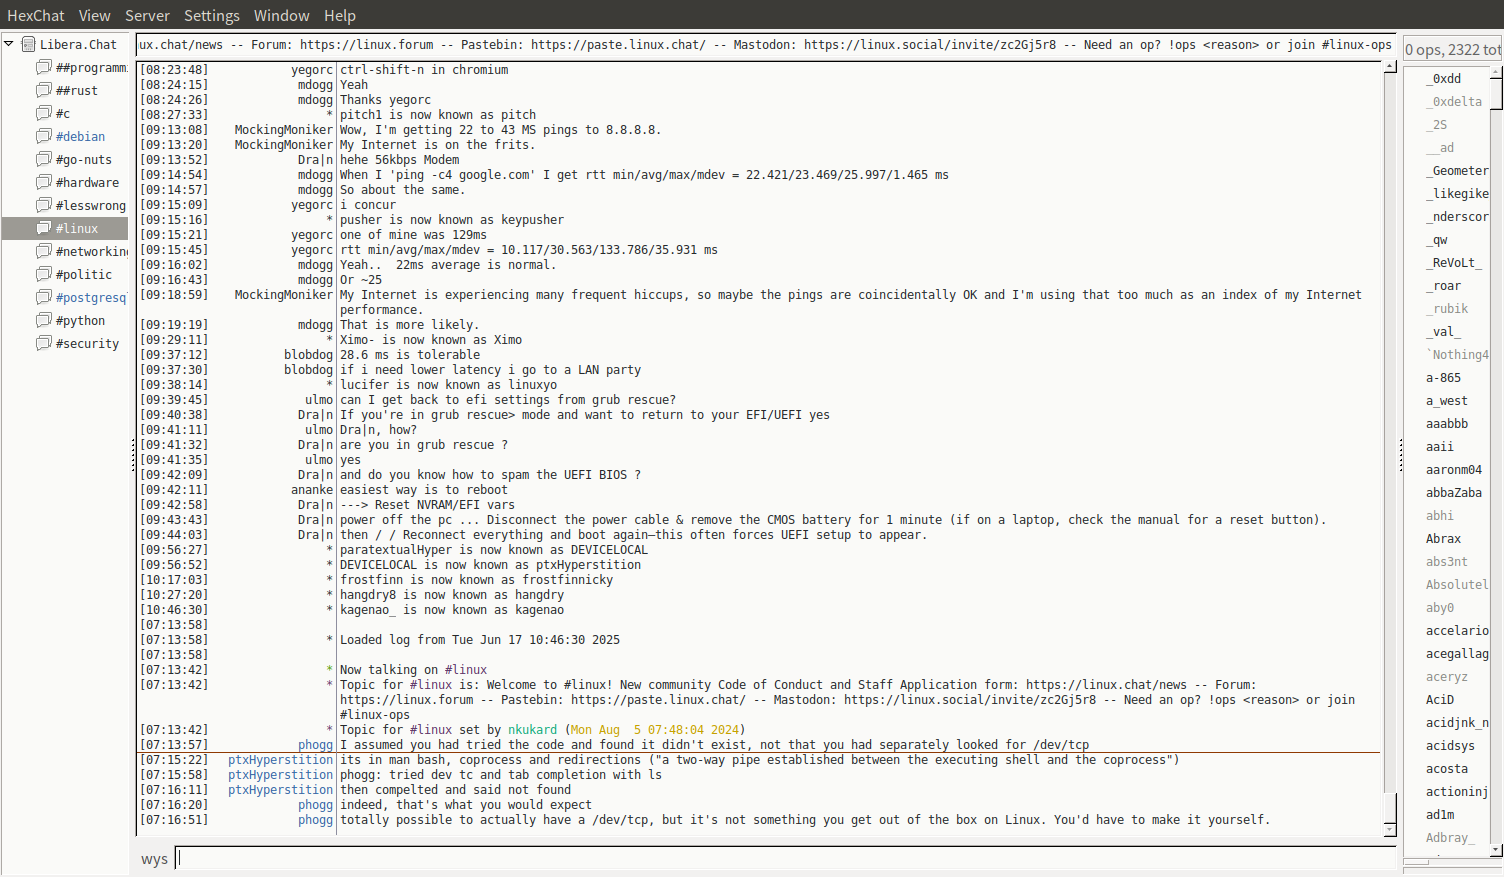The image size is (1504, 877).
Task: Click the #debian channel icon
Action: click(x=44, y=136)
